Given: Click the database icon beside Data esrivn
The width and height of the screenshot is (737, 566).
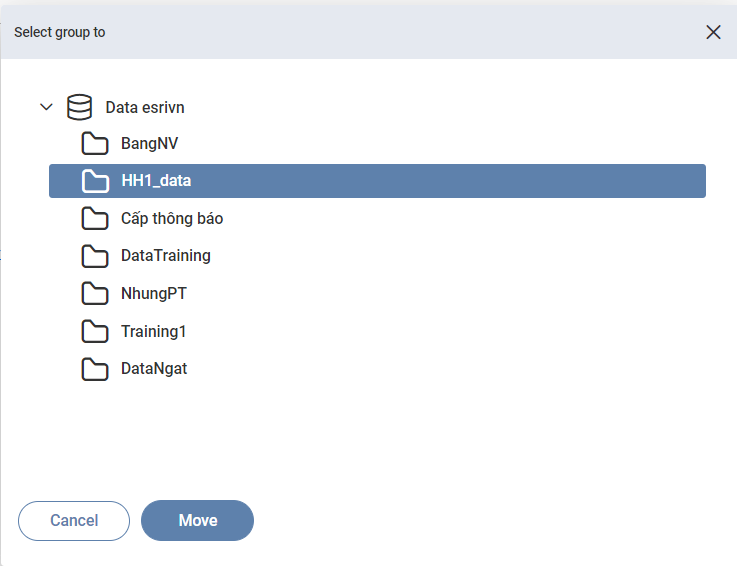Looking at the screenshot, I should click(79, 107).
